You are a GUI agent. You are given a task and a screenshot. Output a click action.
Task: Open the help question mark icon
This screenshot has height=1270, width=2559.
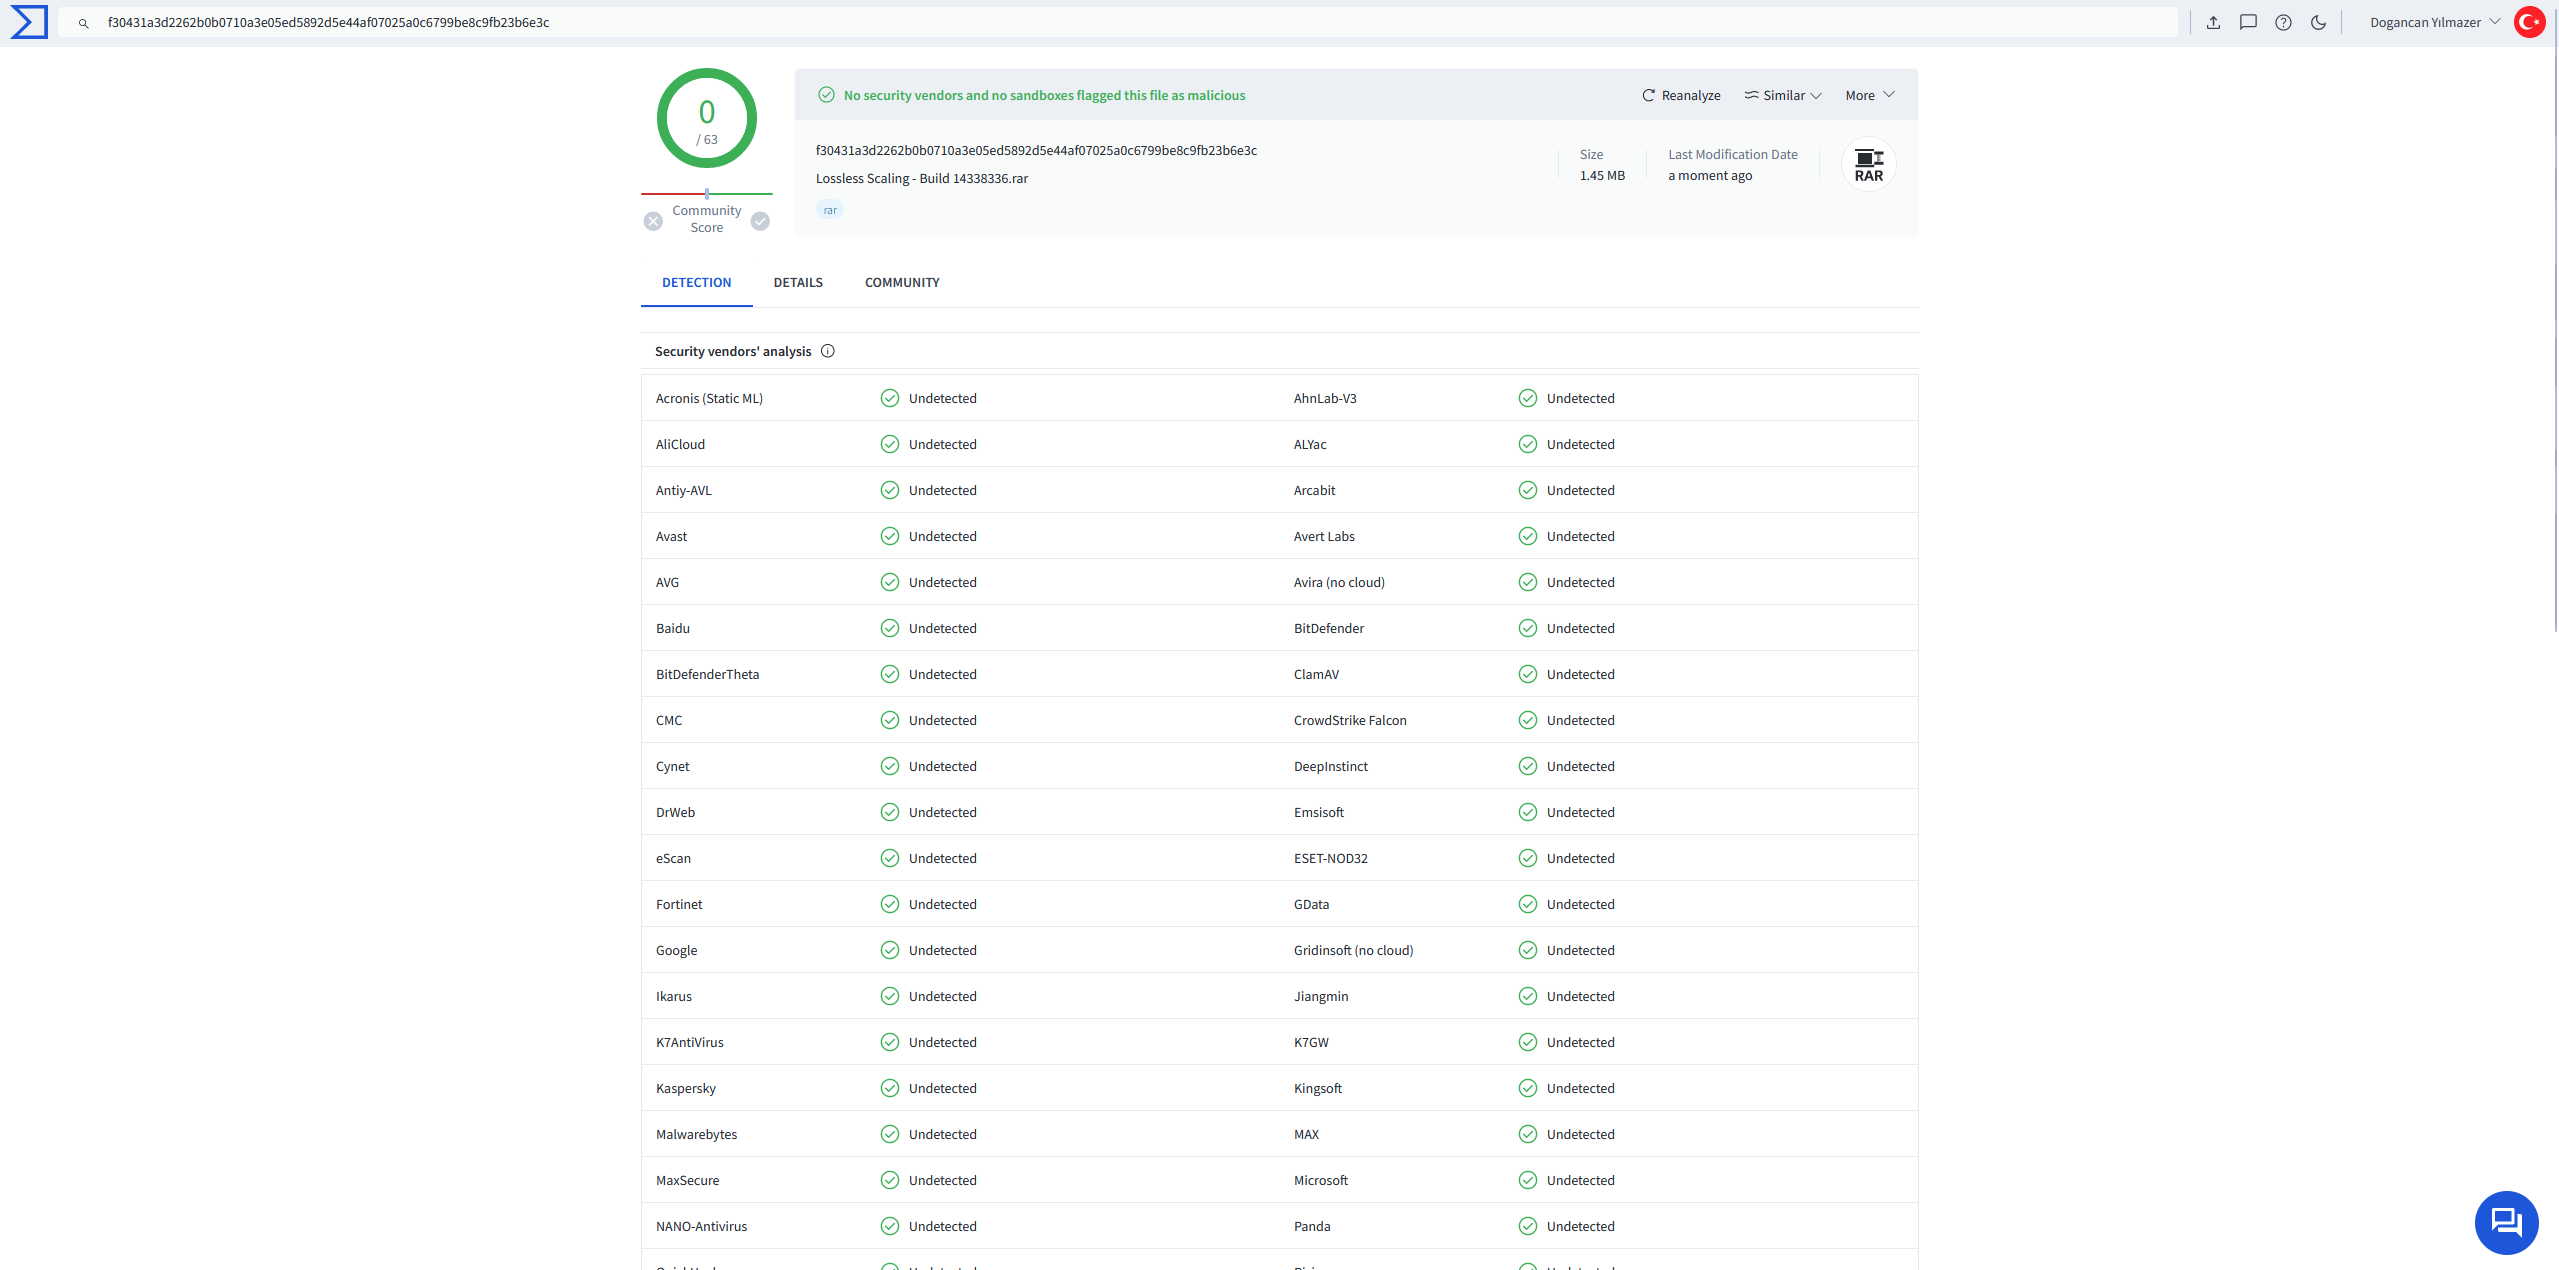click(x=2283, y=22)
